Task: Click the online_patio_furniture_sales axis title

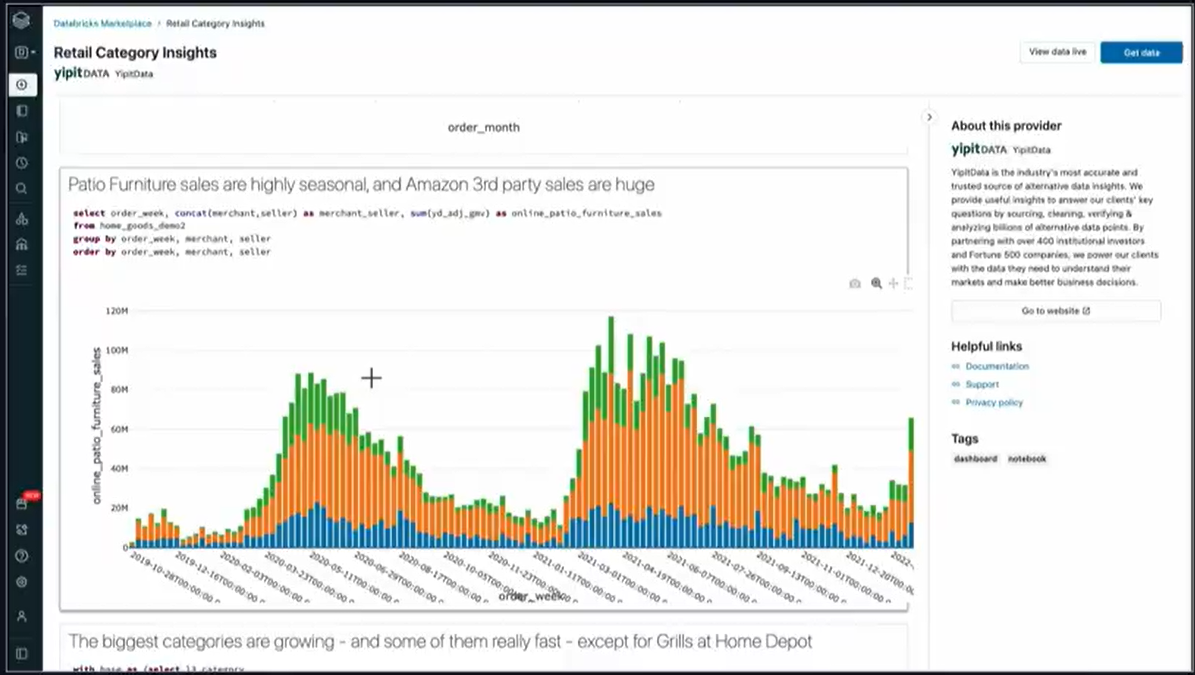Action: [x=97, y=426]
